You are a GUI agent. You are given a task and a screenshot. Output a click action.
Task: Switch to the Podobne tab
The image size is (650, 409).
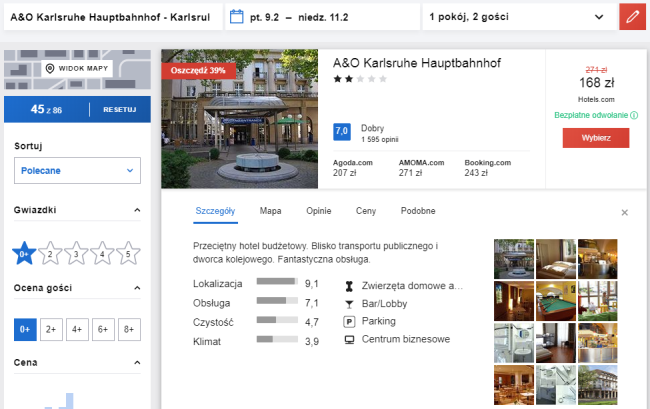(x=418, y=211)
